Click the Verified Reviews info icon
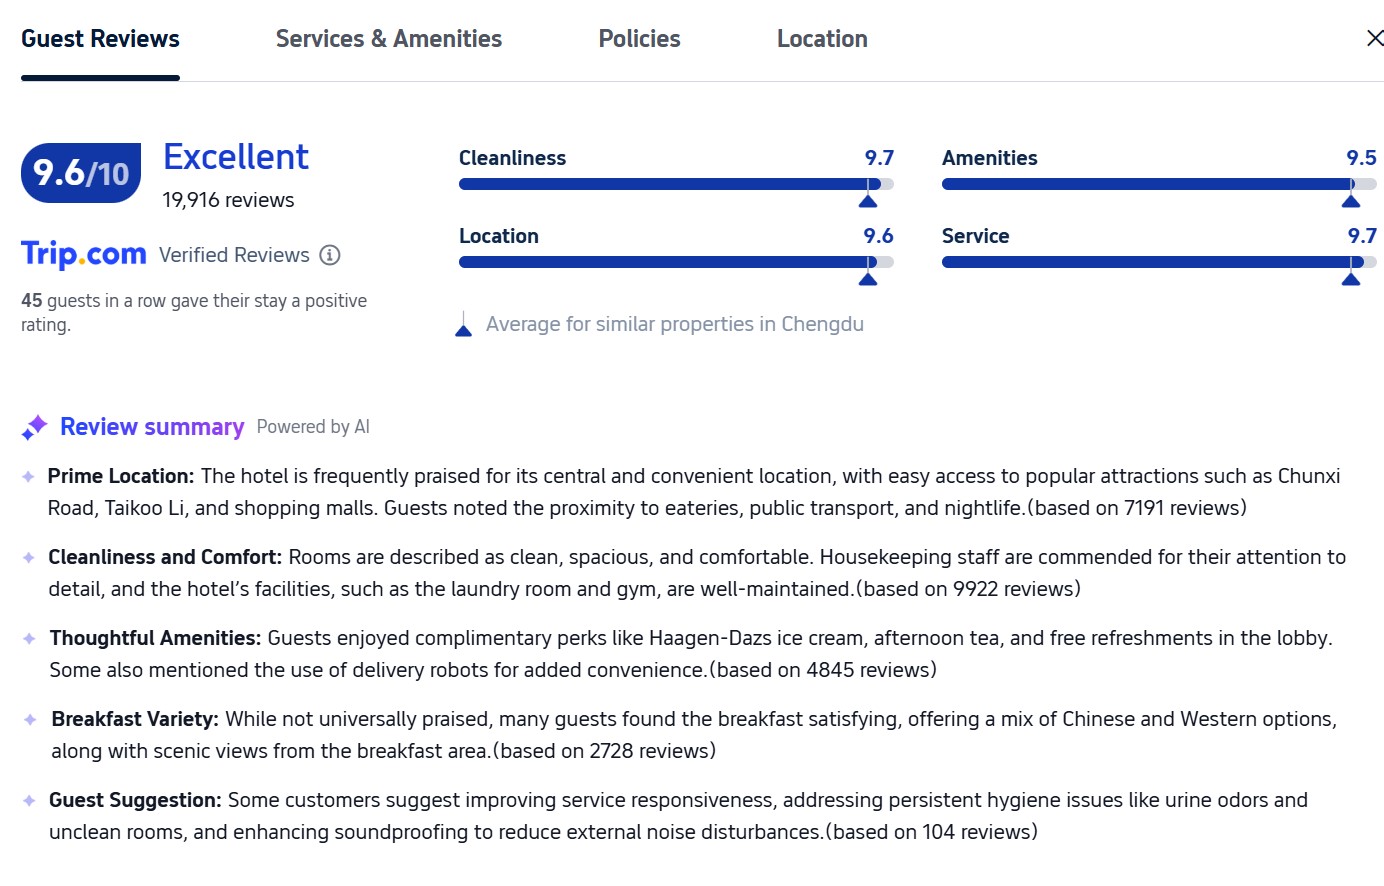Screen dimensions: 1384x886 (x=330, y=255)
